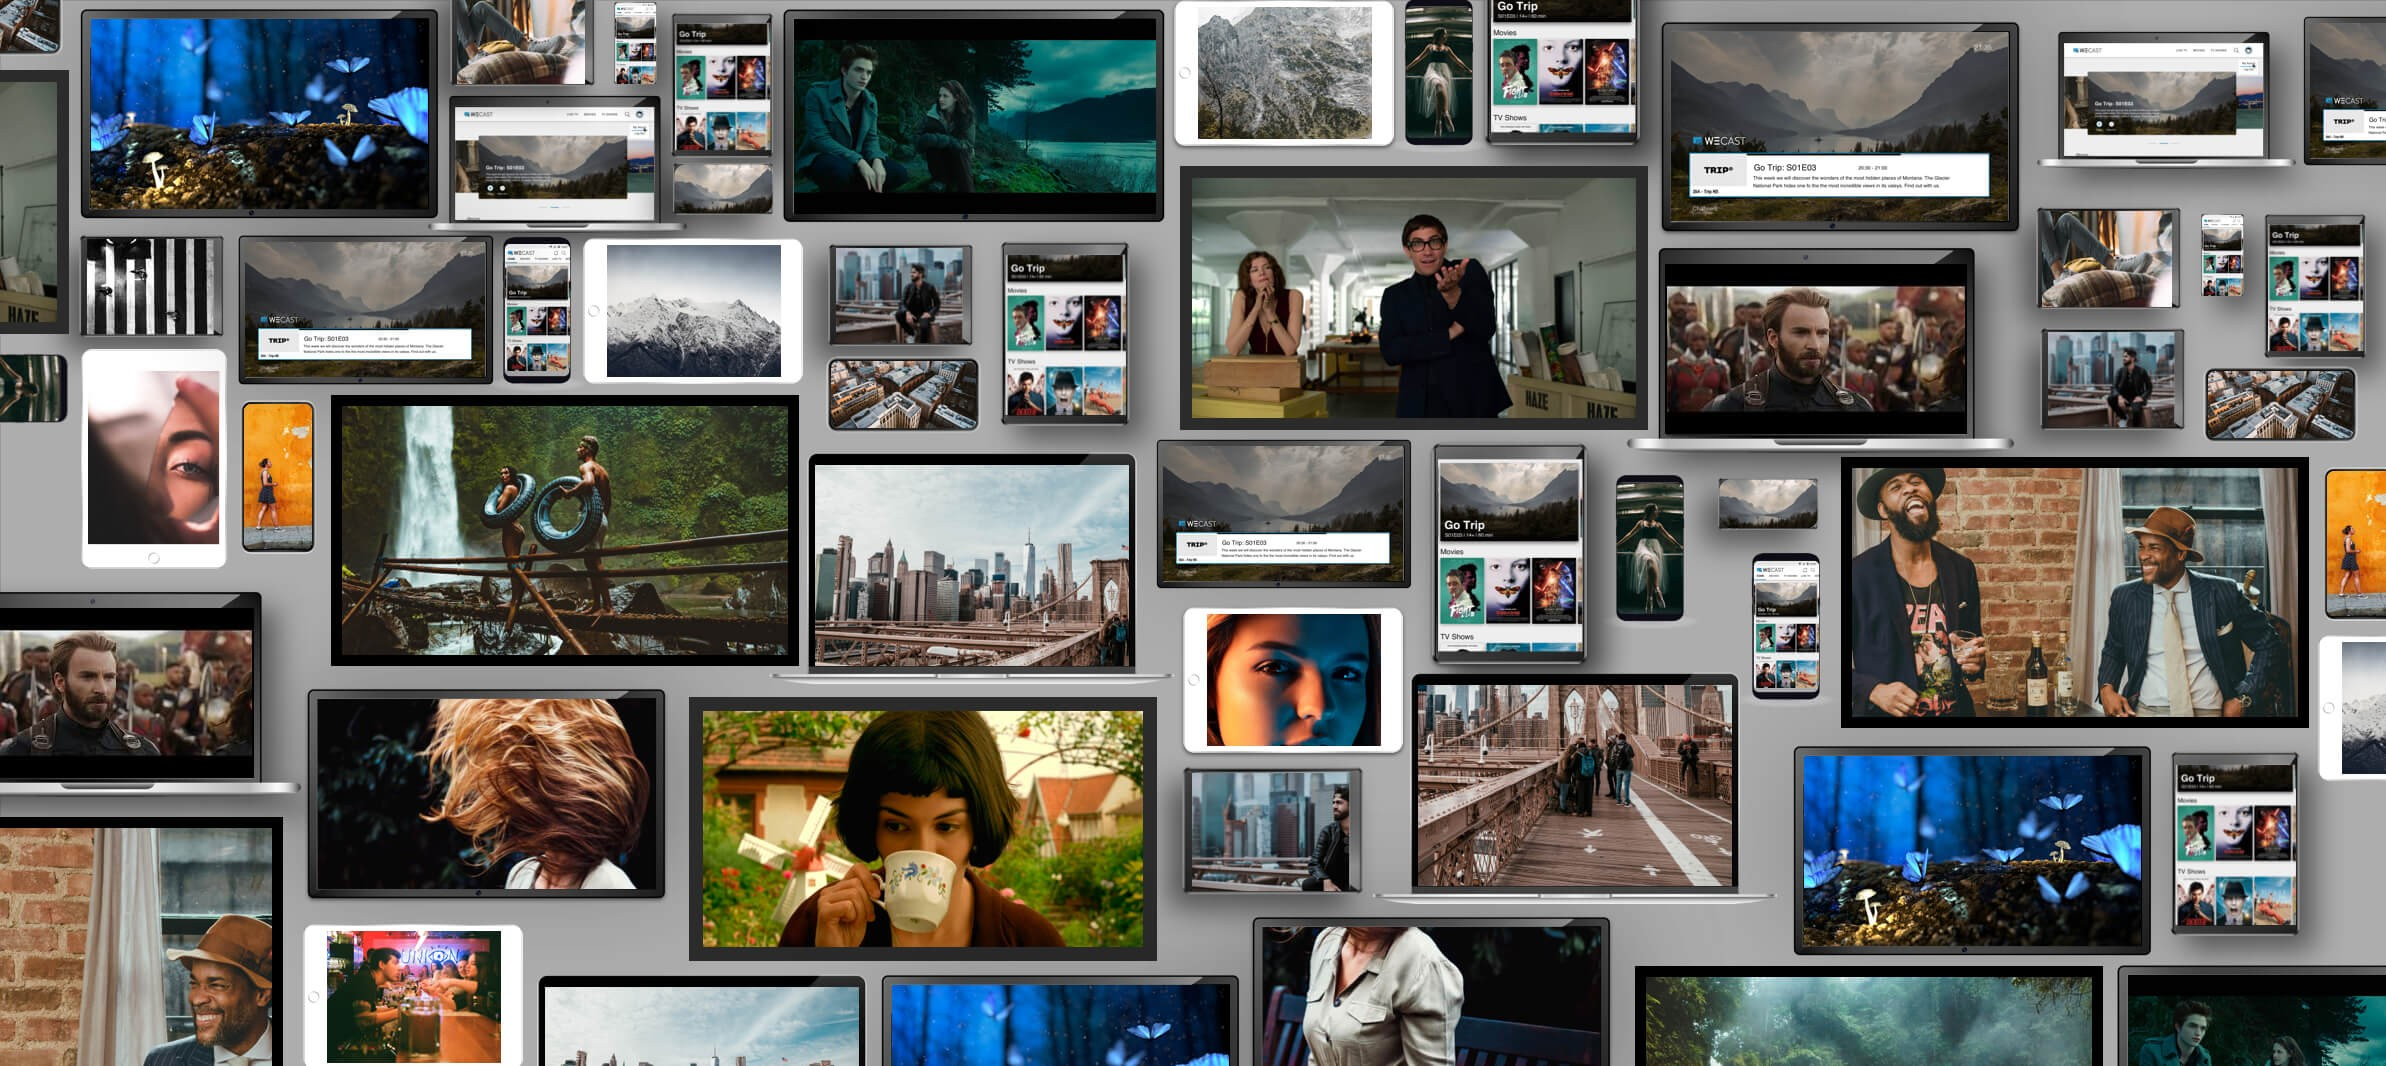The height and width of the screenshot is (1066, 2386).
Task: Click the '204 - Trip HD' channel label on the largest TV
Action: coord(1705,191)
